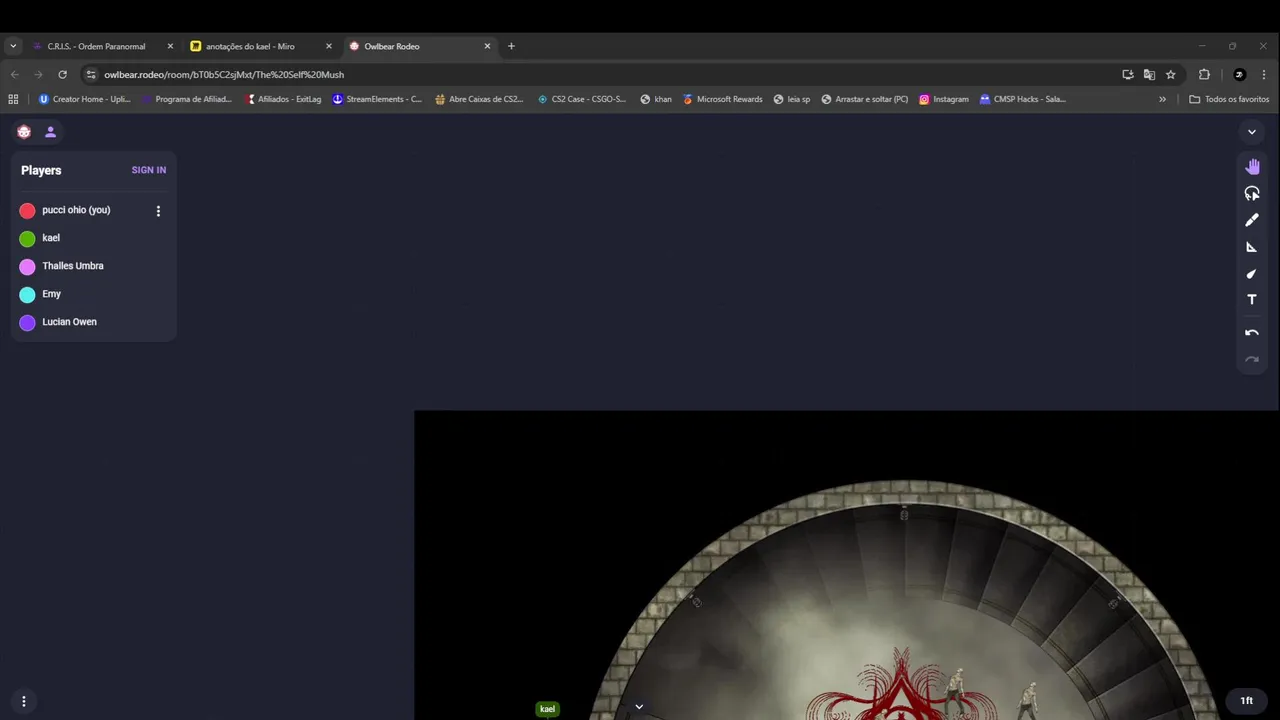This screenshot has width=1280, height=720.
Task: Toggle the Players panel icon
Action: 50,132
